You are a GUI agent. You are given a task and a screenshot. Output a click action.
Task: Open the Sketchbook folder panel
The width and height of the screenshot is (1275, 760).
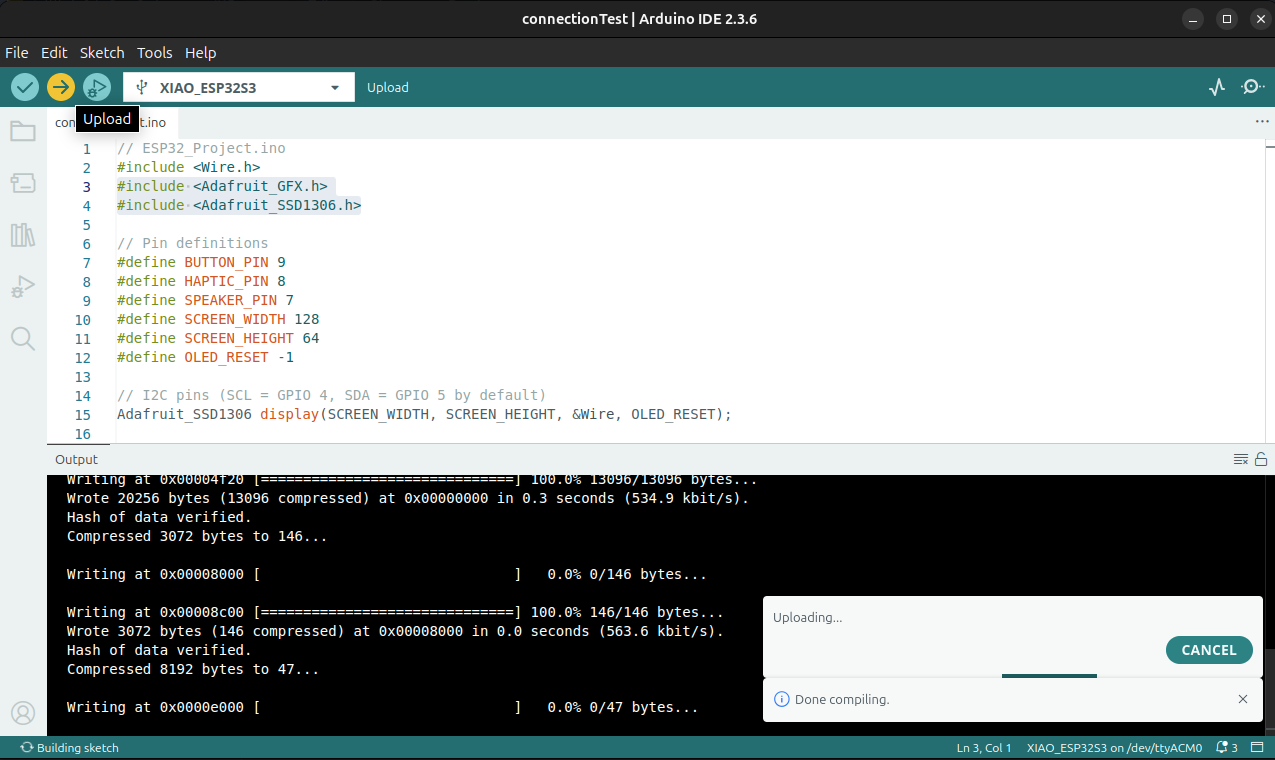pos(22,131)
